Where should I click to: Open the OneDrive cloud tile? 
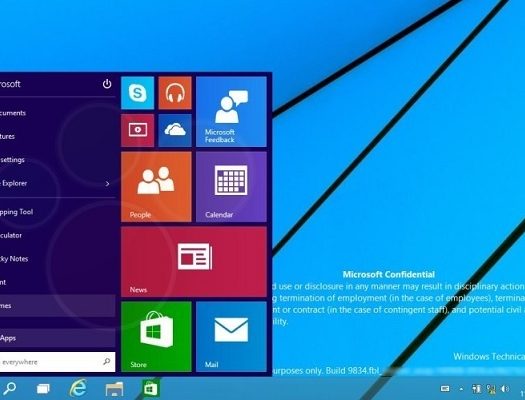pyautogui.click(x=175, y=130)
